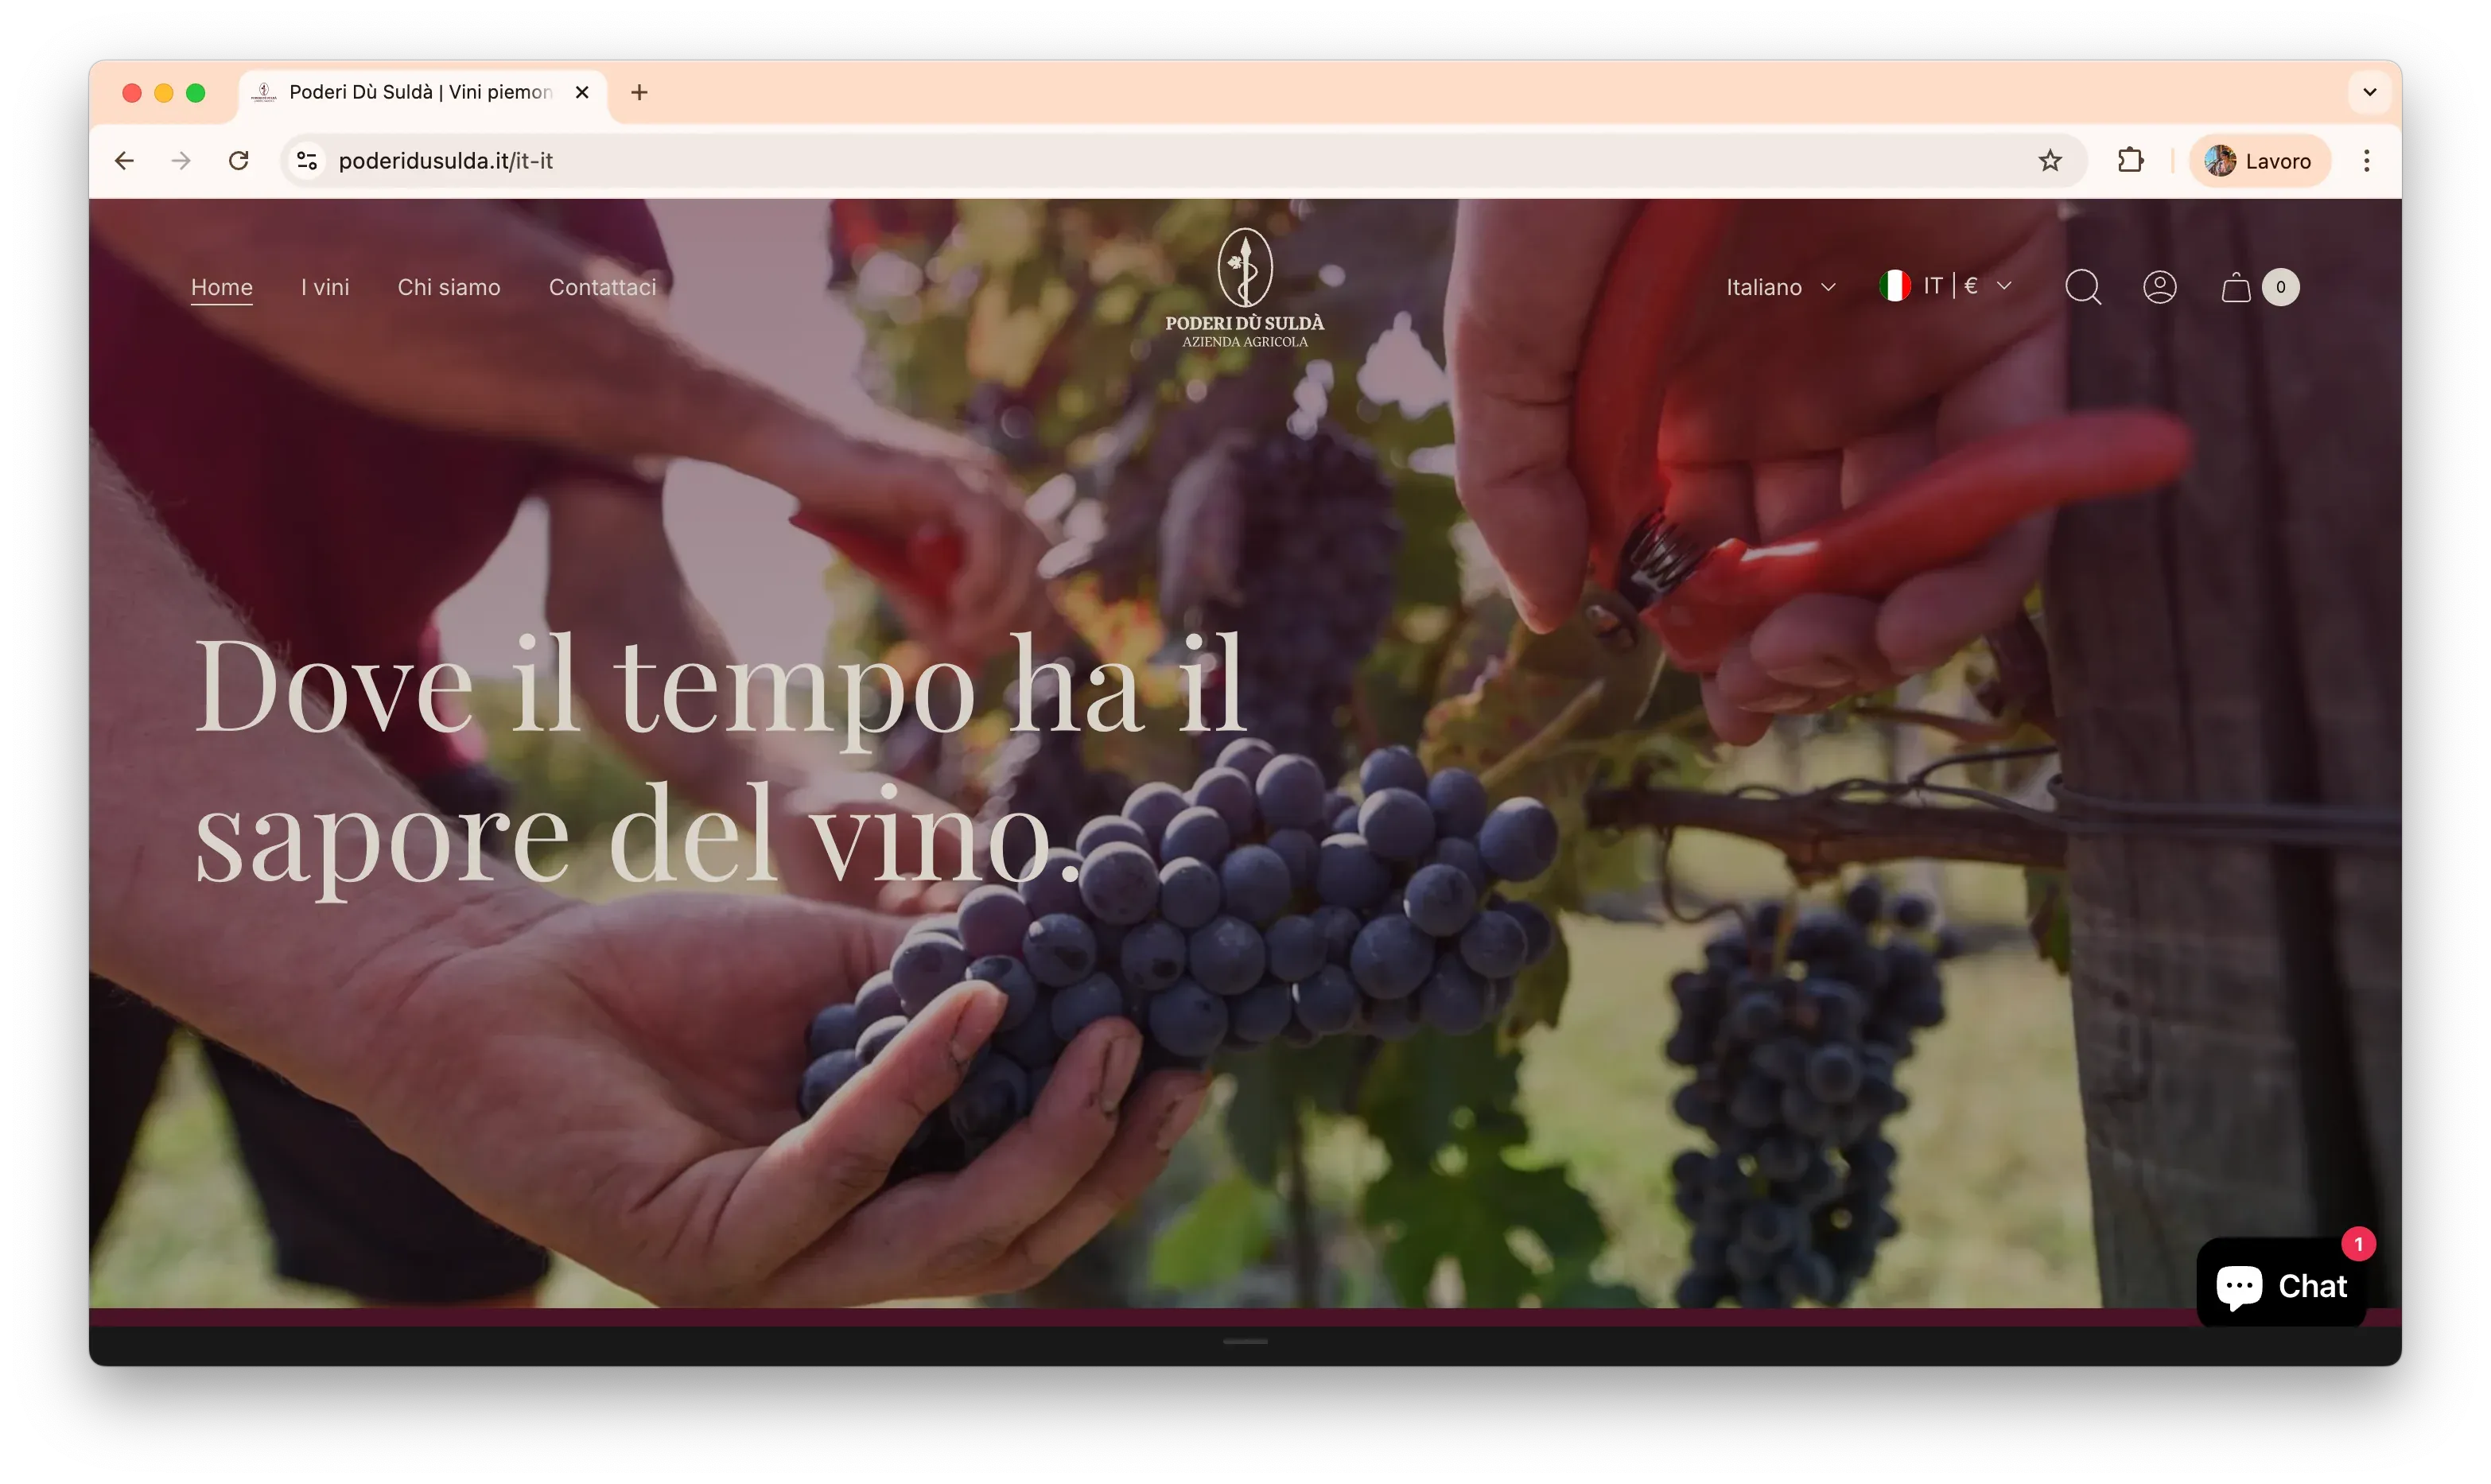
Task: Click the Italian flag icon in header
Action: pos(1894,285)
